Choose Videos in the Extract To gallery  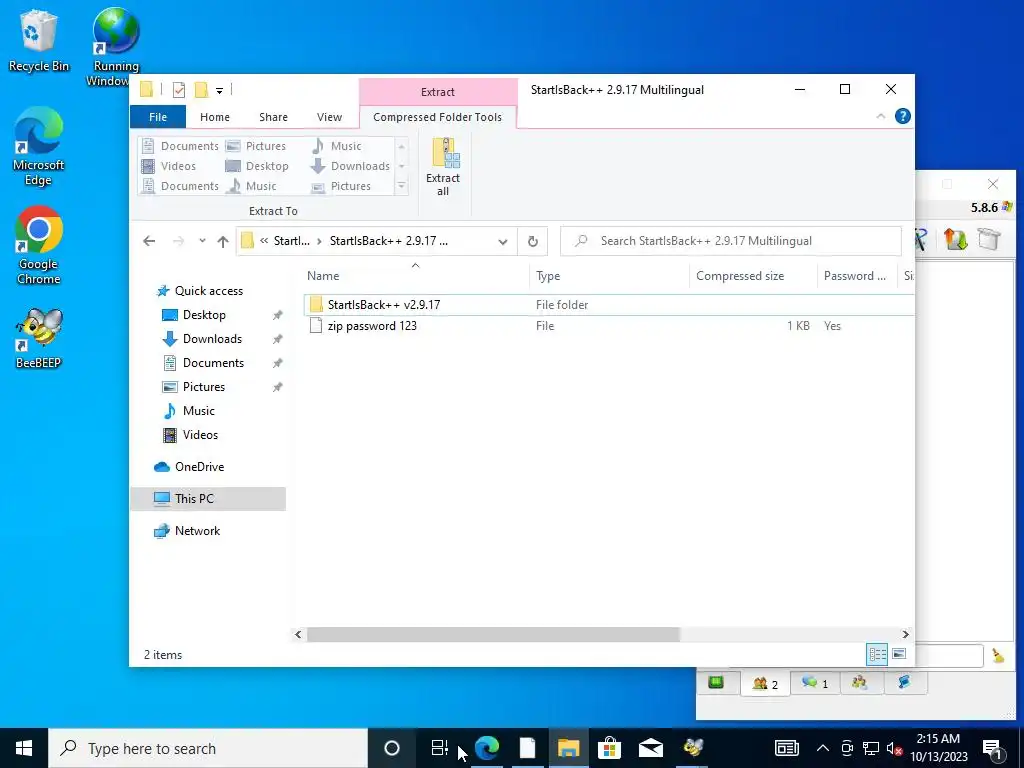(x=170, y=166)
